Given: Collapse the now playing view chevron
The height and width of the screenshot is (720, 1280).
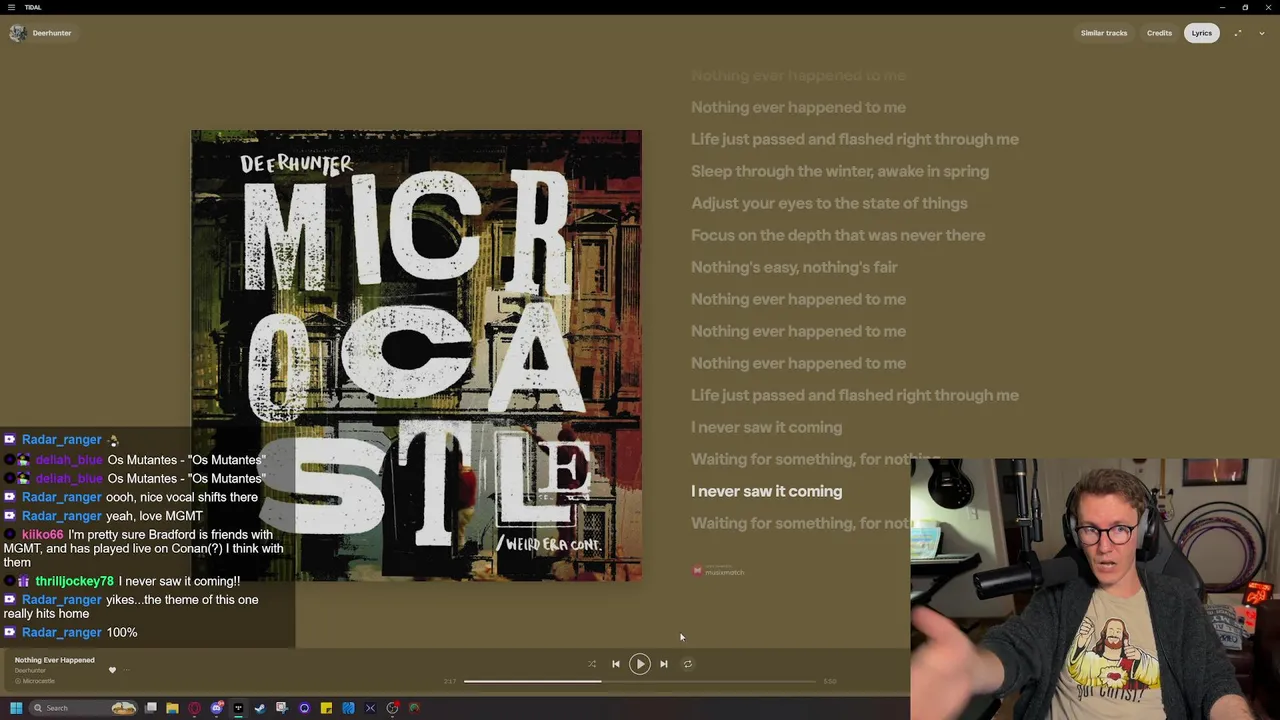Looking at the screenshot, I should click(1262, 33).
